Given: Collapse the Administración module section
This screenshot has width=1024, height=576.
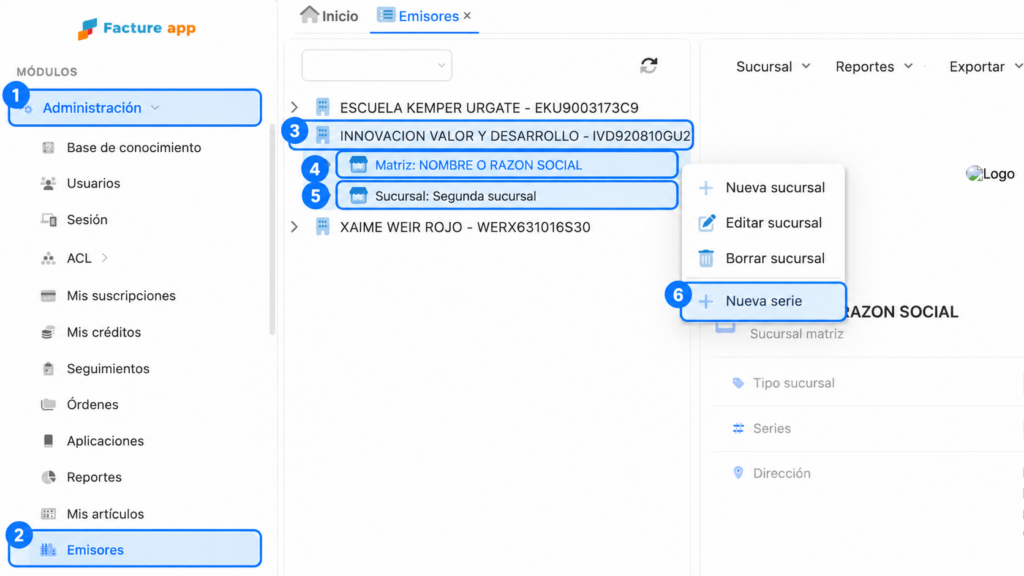Looking at the screenshot, I should click(x=135, y=108).
